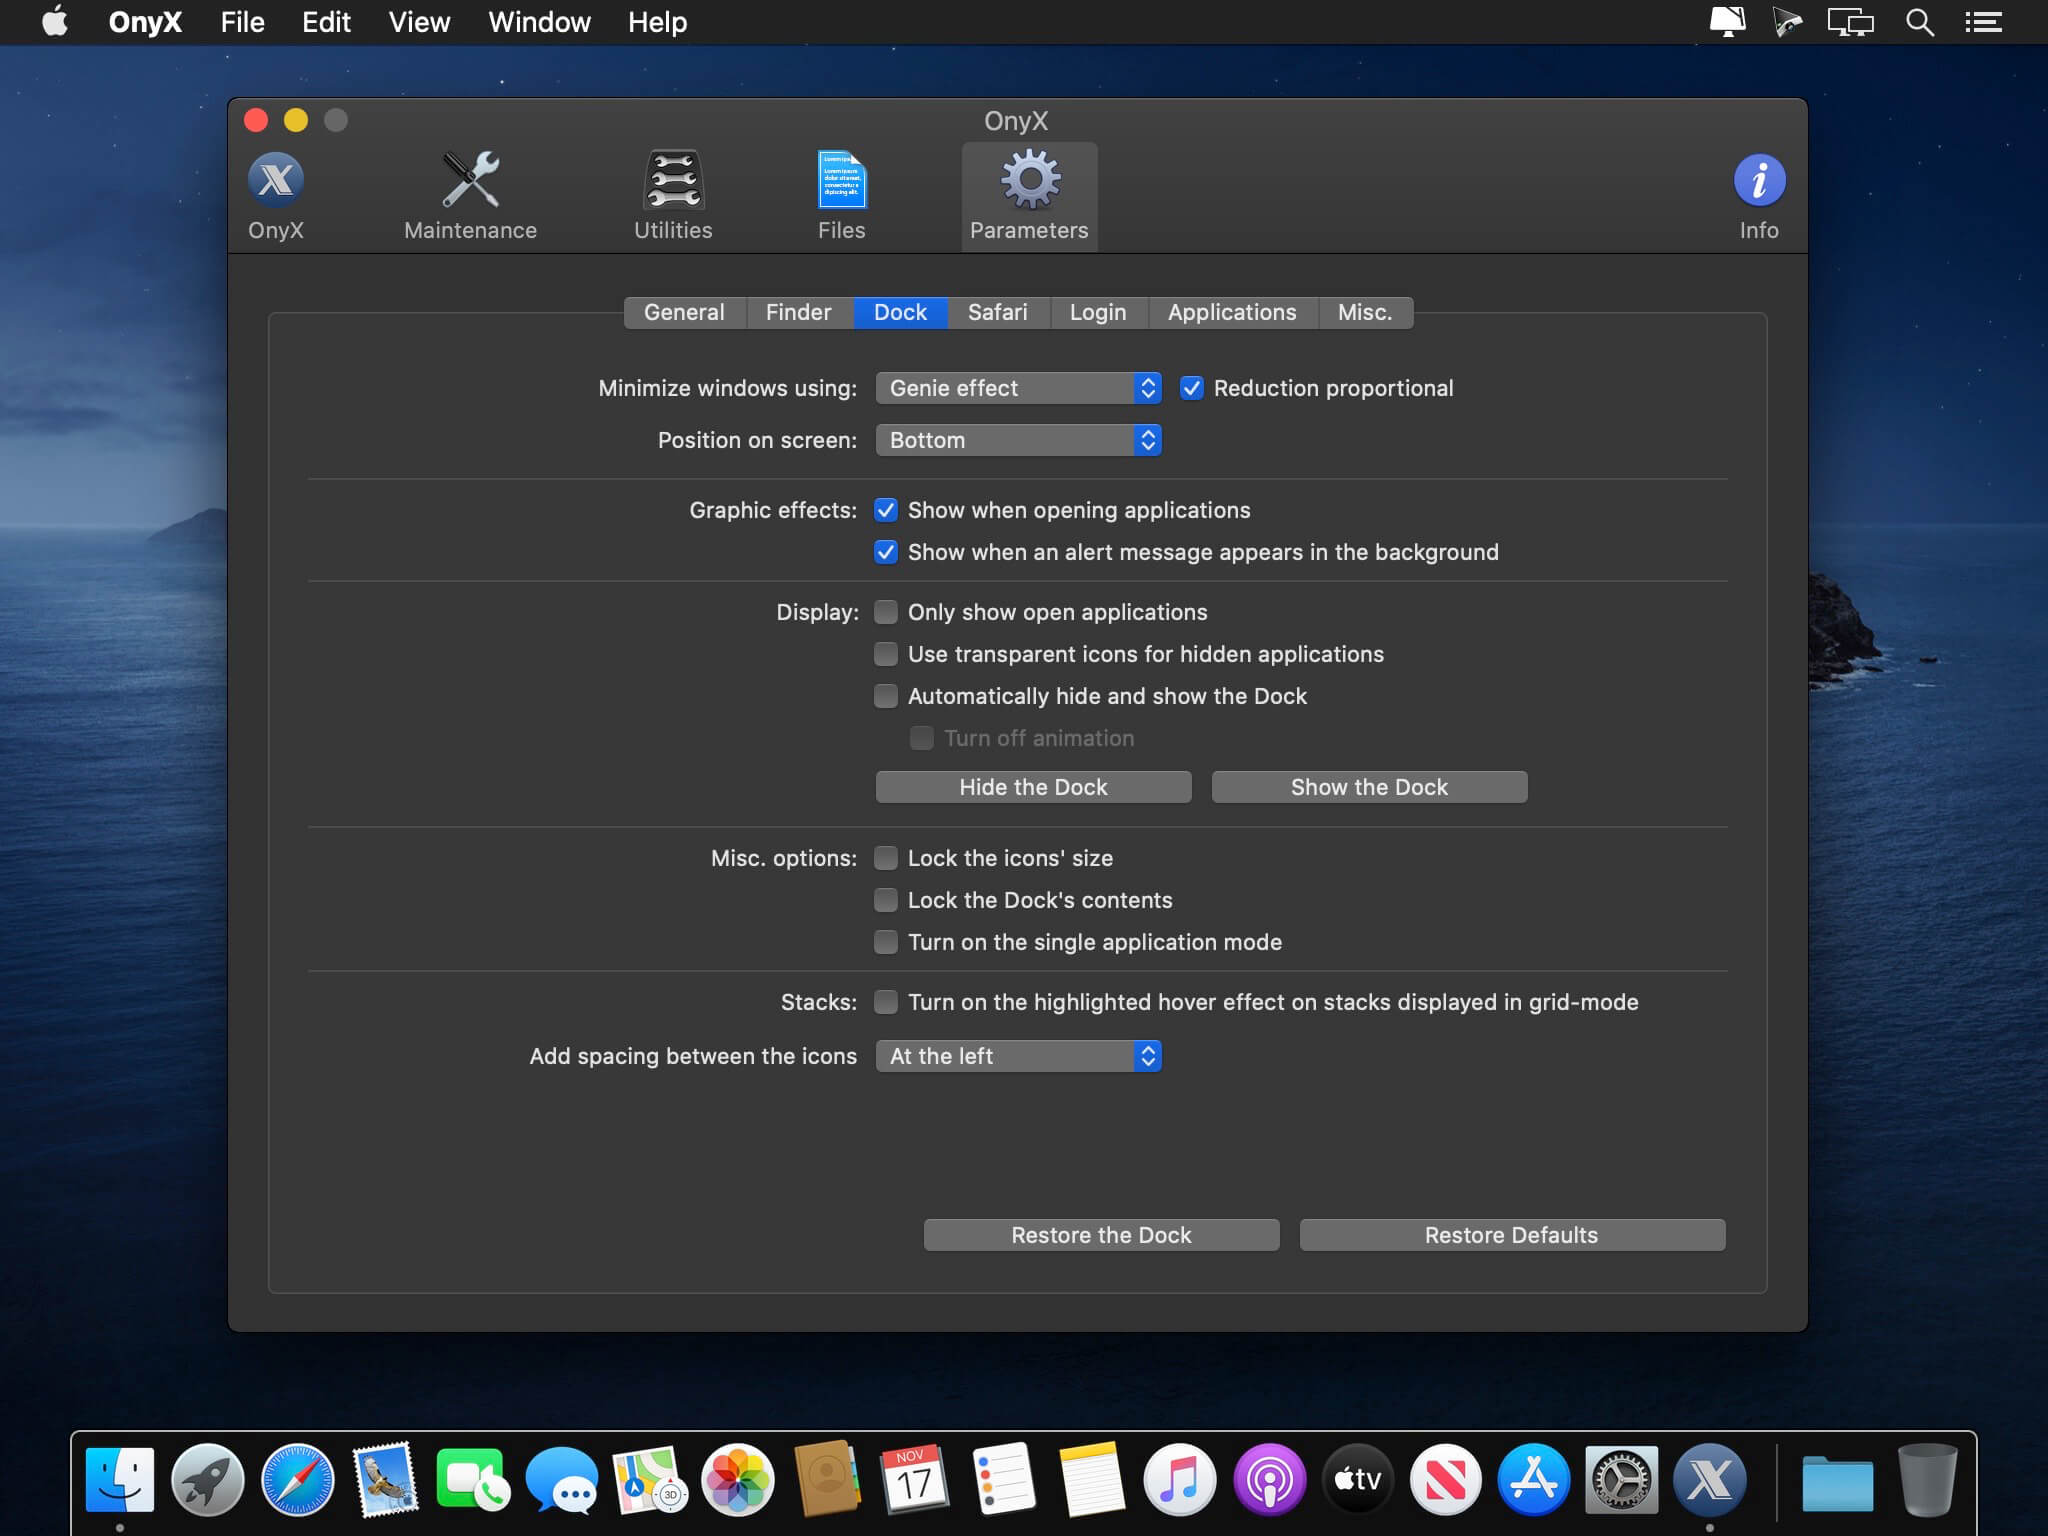The image size is (2048, 1536).
Task: Open the OnyX toolbar section
Action: tap(276, 196)
